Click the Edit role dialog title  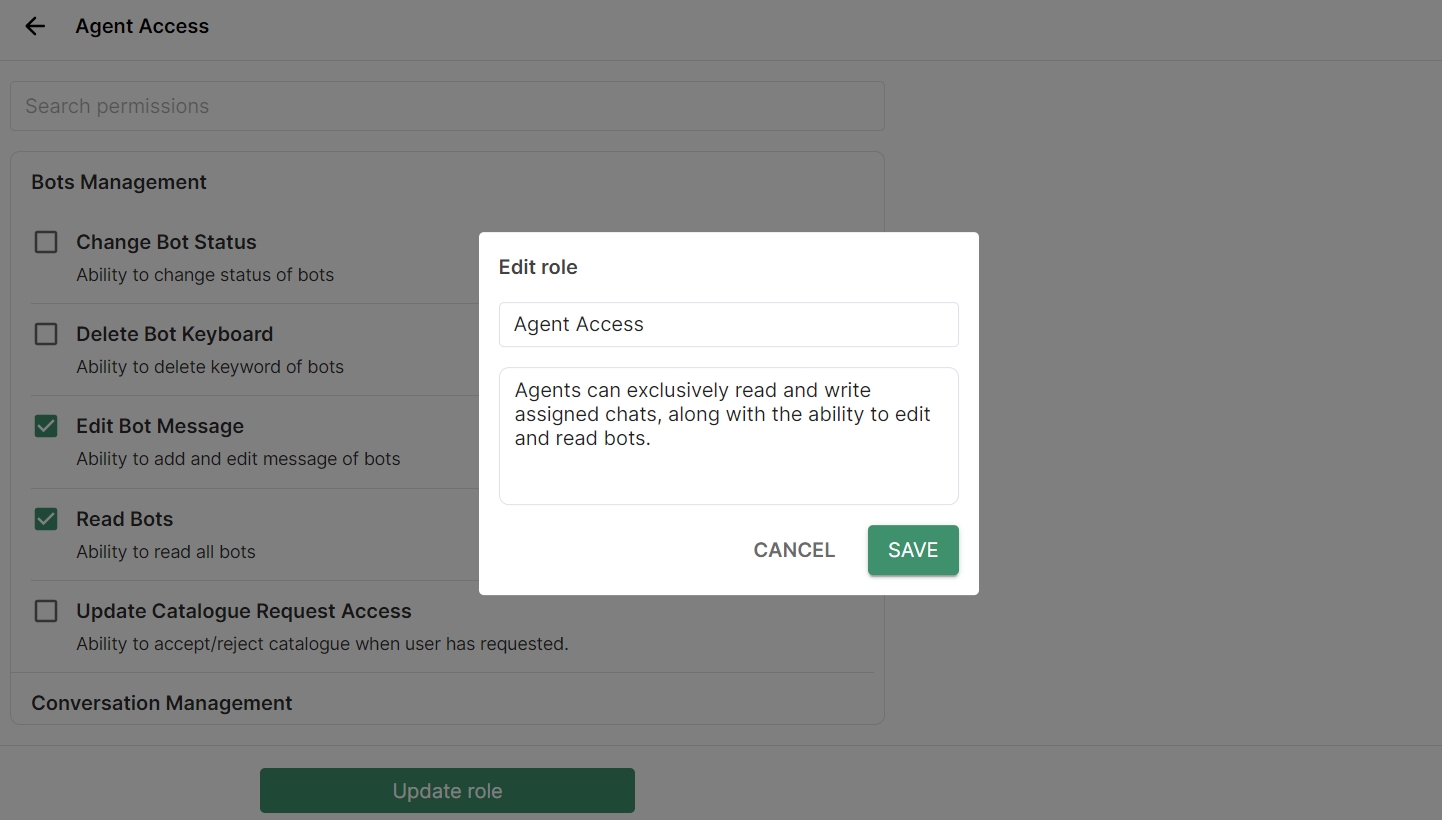coord(538,267)
